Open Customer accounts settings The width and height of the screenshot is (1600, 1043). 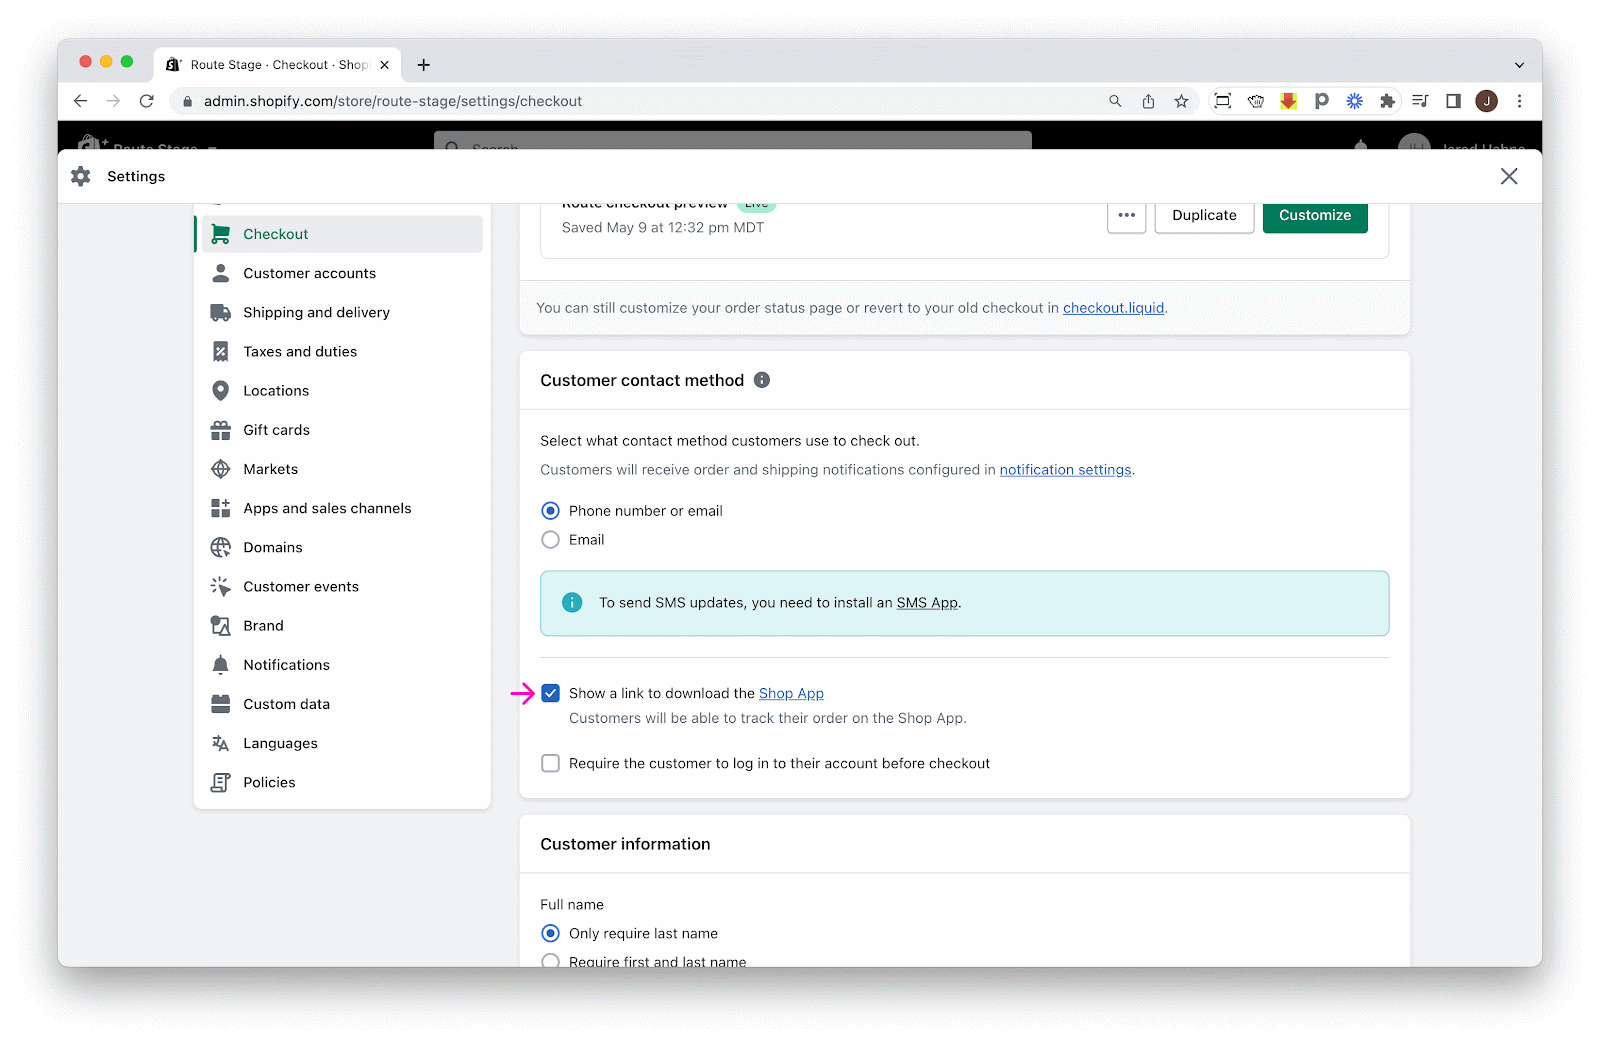click(341, 273)
